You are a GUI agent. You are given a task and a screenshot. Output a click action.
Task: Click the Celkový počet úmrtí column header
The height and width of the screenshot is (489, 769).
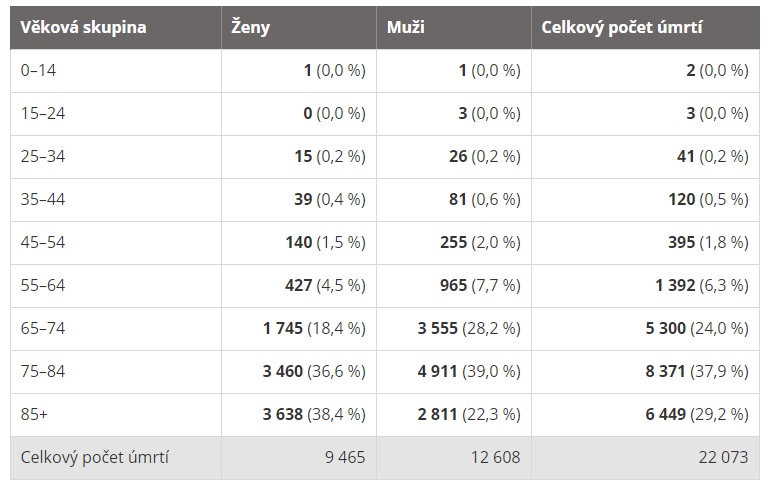(645, 27)
